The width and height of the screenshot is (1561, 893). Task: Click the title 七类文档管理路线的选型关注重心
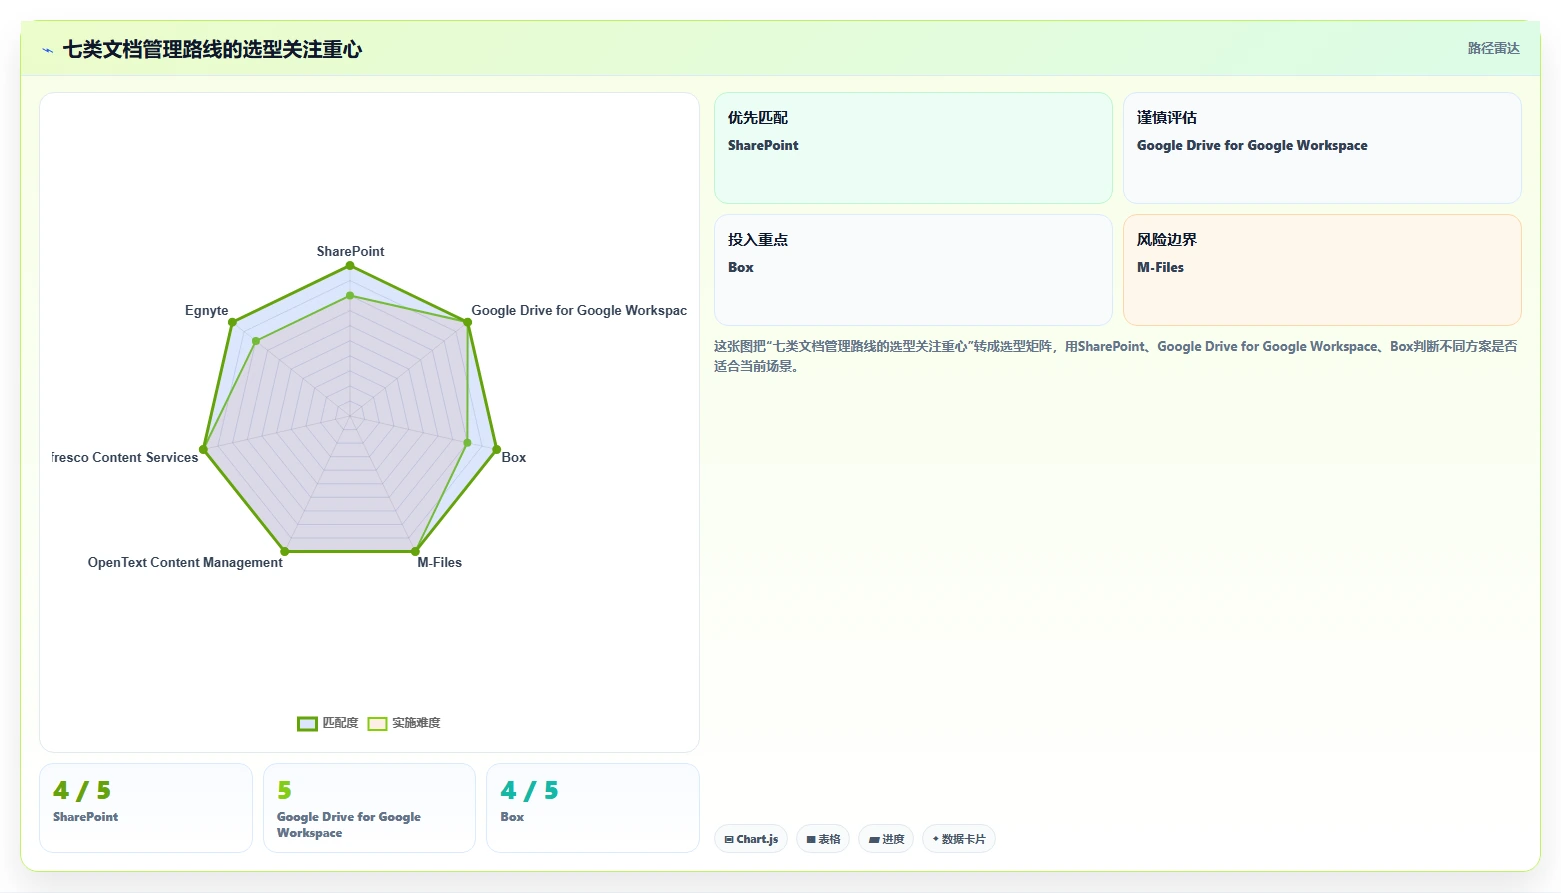pos(212,50)
